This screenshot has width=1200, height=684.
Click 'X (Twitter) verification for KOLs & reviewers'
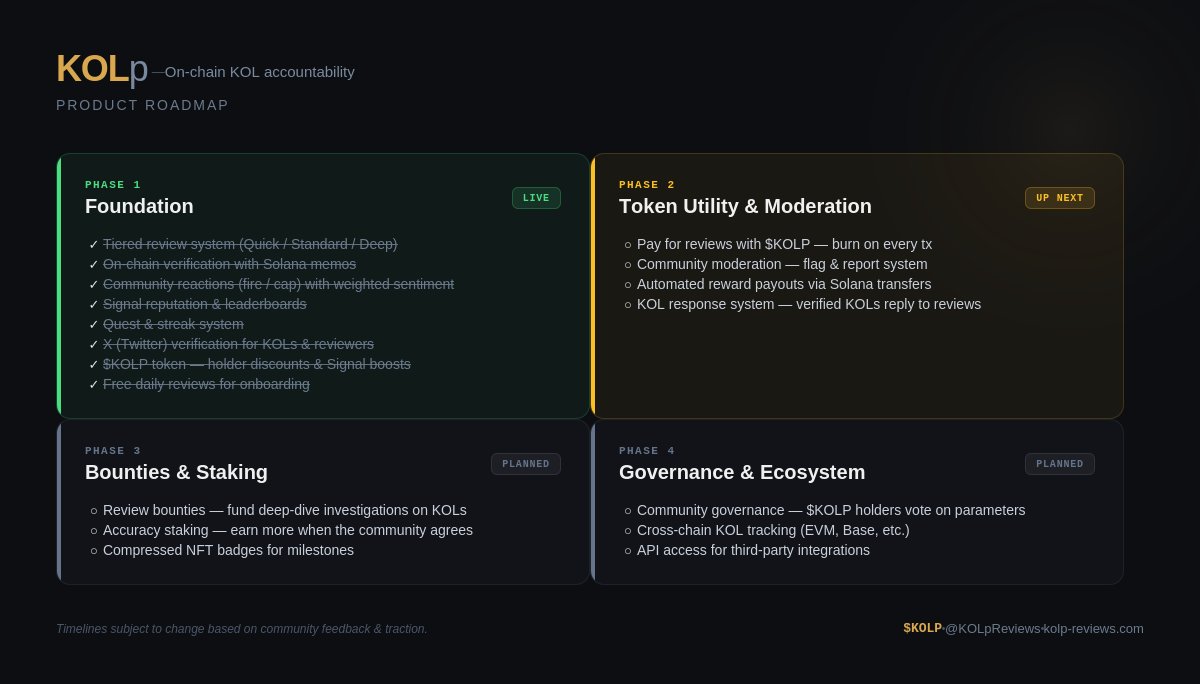238,344
